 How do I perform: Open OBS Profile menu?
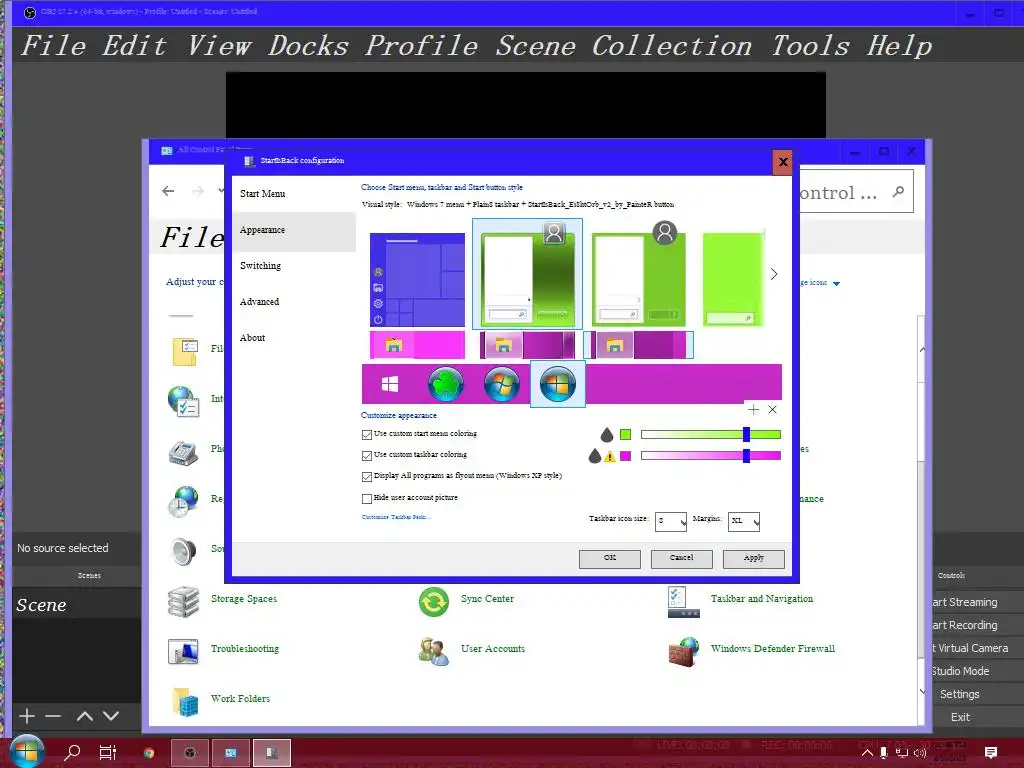click(421, 46)
